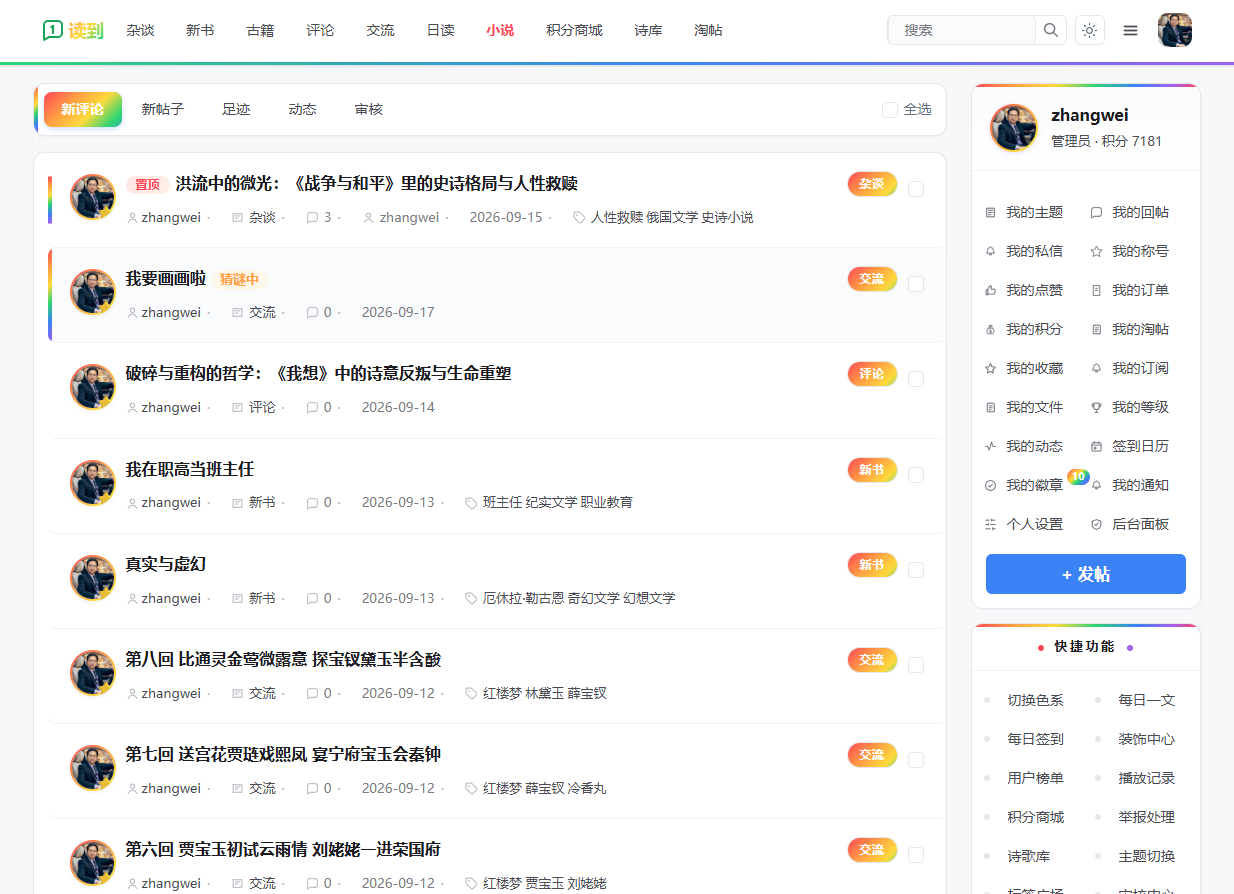Open the 古籍 navigation item
This screenshot has width=1234, height=894.
[260, 30]
